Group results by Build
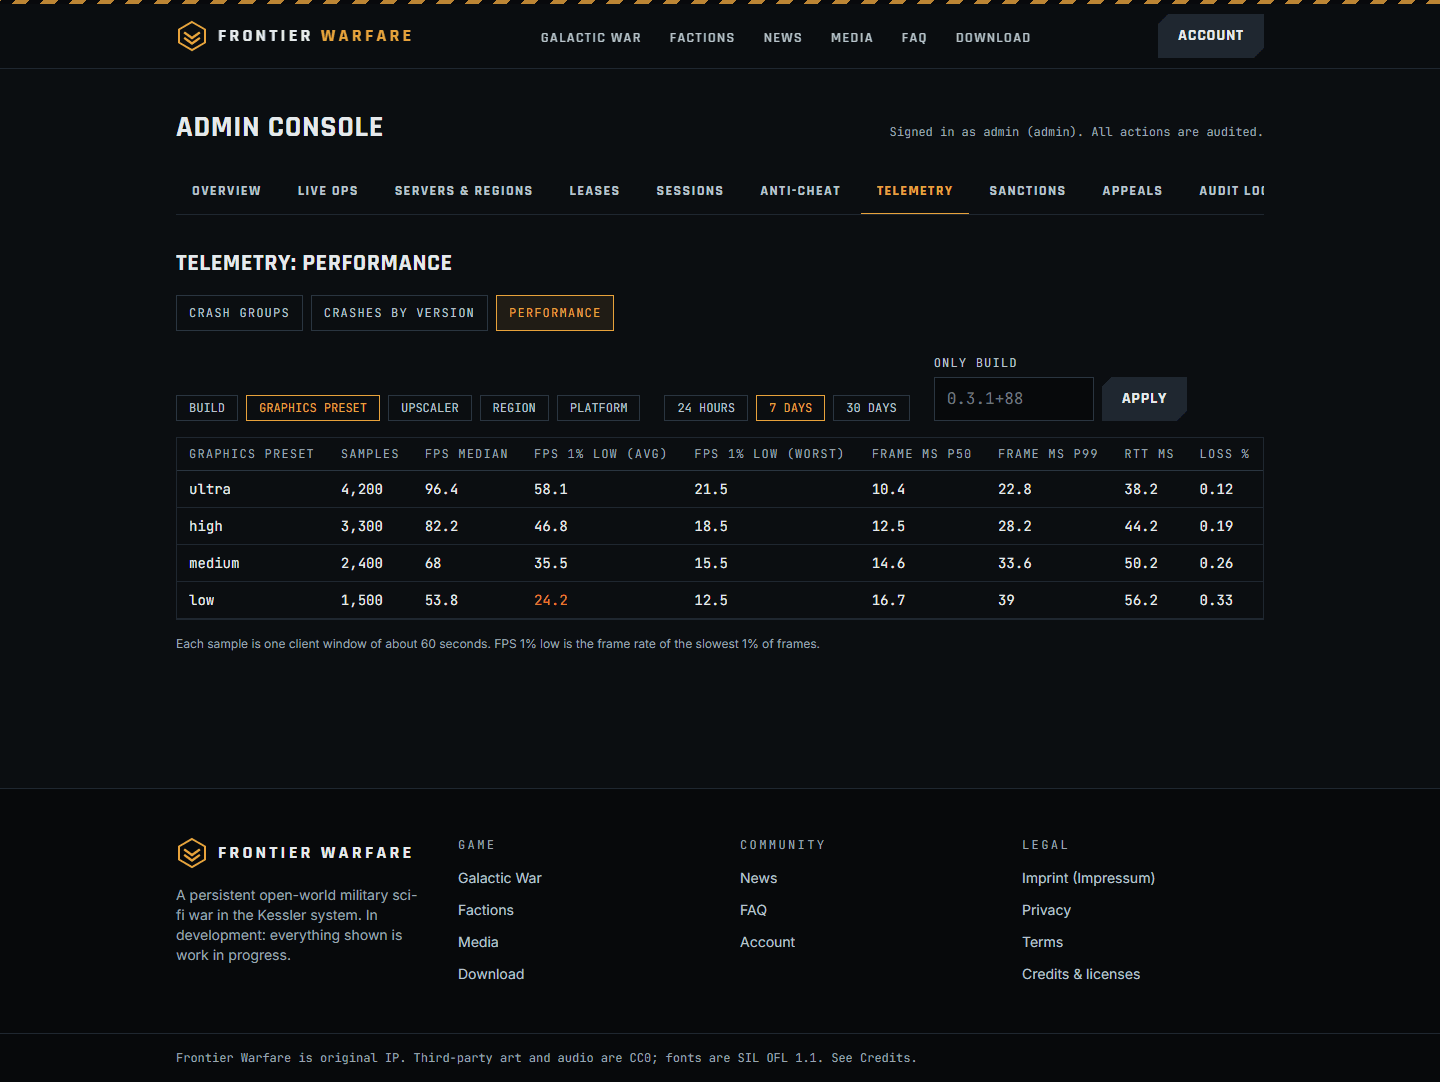The image size is (1440, 1082). pyautogui.click(x=207, y=408)
